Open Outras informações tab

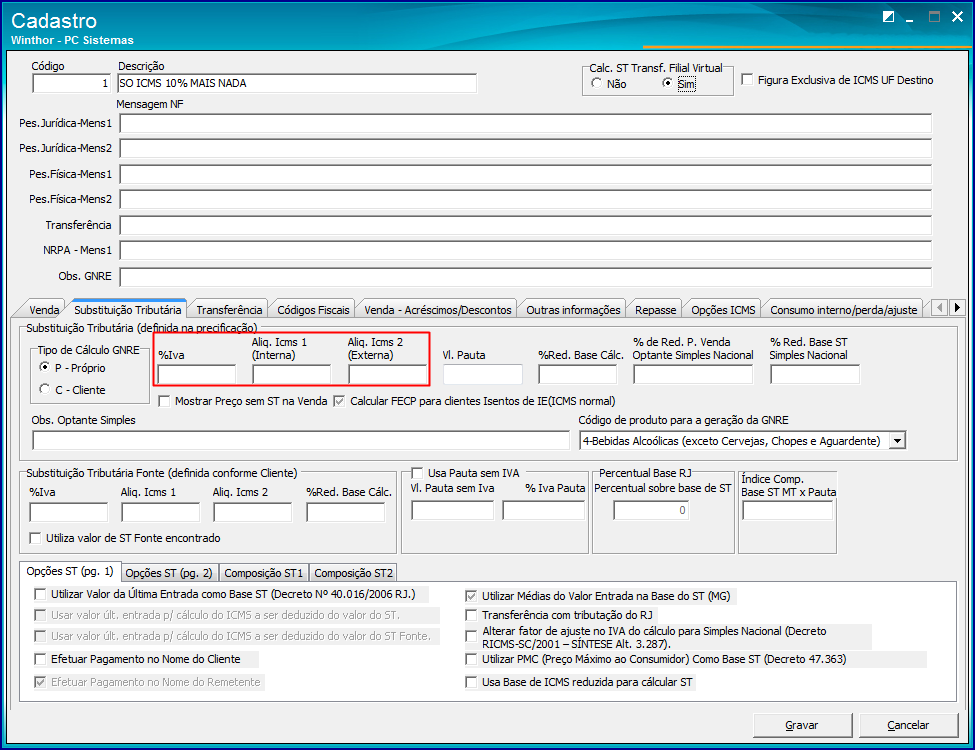[x=573, y=310]
